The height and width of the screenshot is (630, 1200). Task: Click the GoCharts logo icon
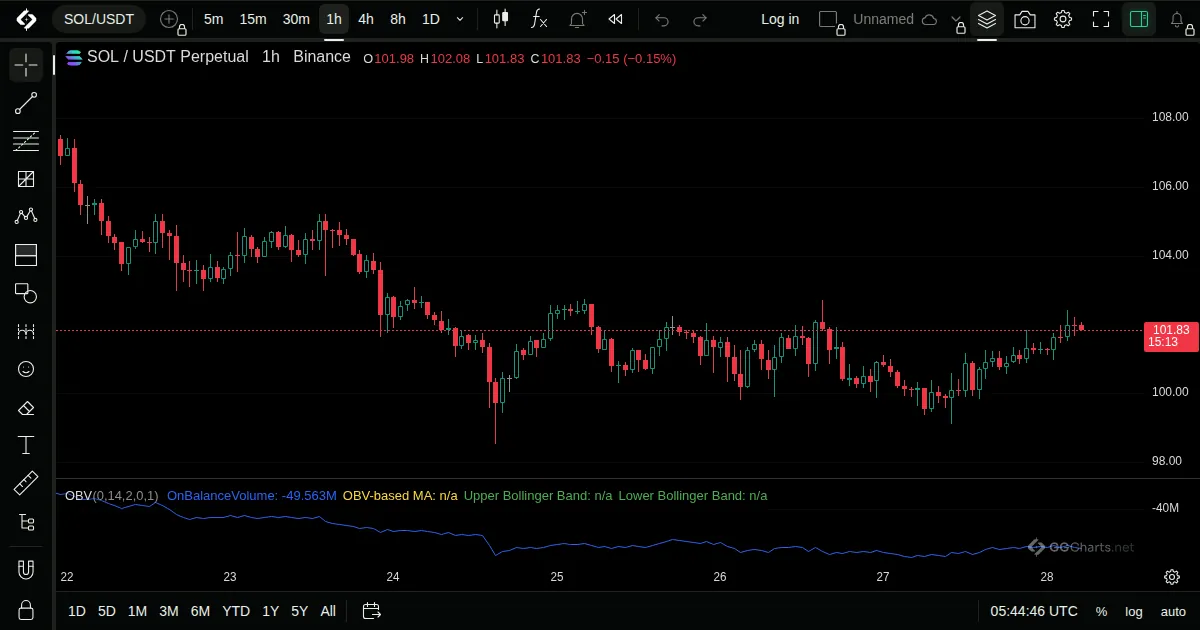coord(26,19)
